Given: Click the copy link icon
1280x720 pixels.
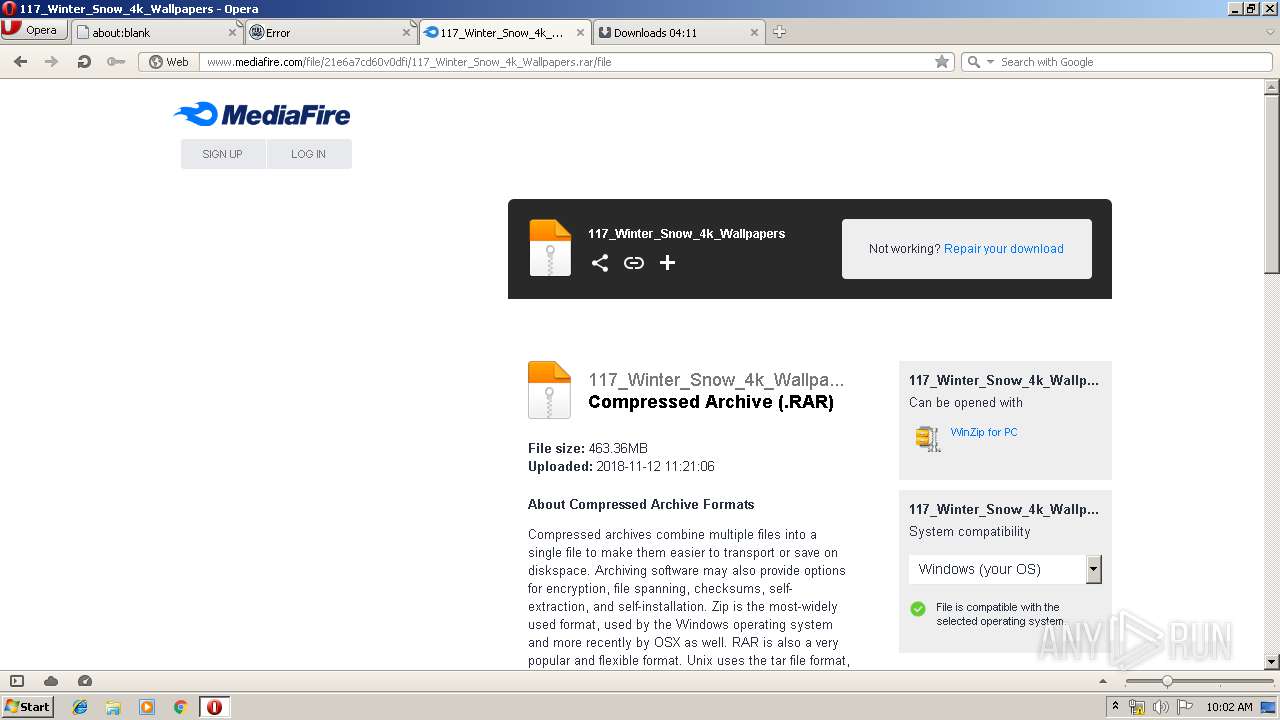Looking at the screenshot, I should 633,263.
